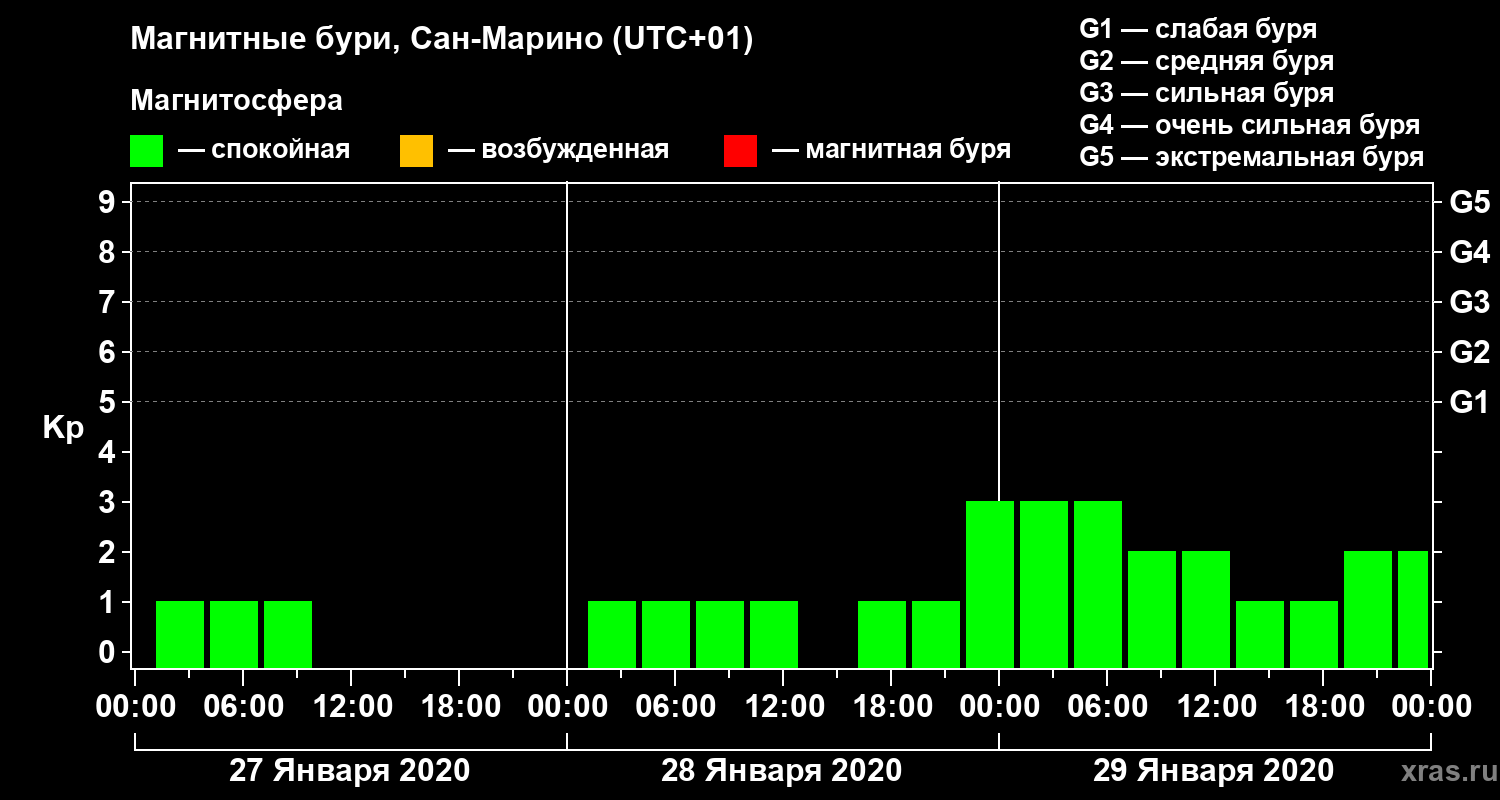The width and height of the screenshot is (1500, 800).
Task: Click the '6' value on Kp axis
Action: pos(109,352)
